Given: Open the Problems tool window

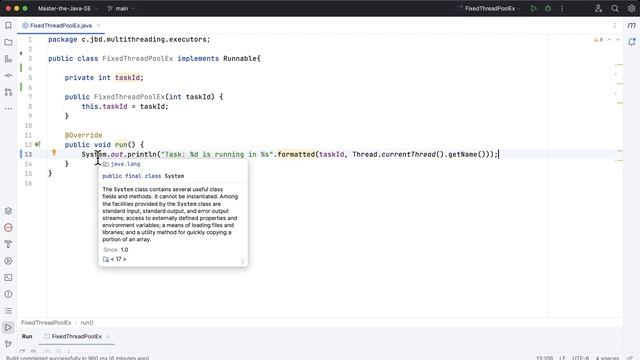Looking at the screenshot, I should click(x=8, y=294).
